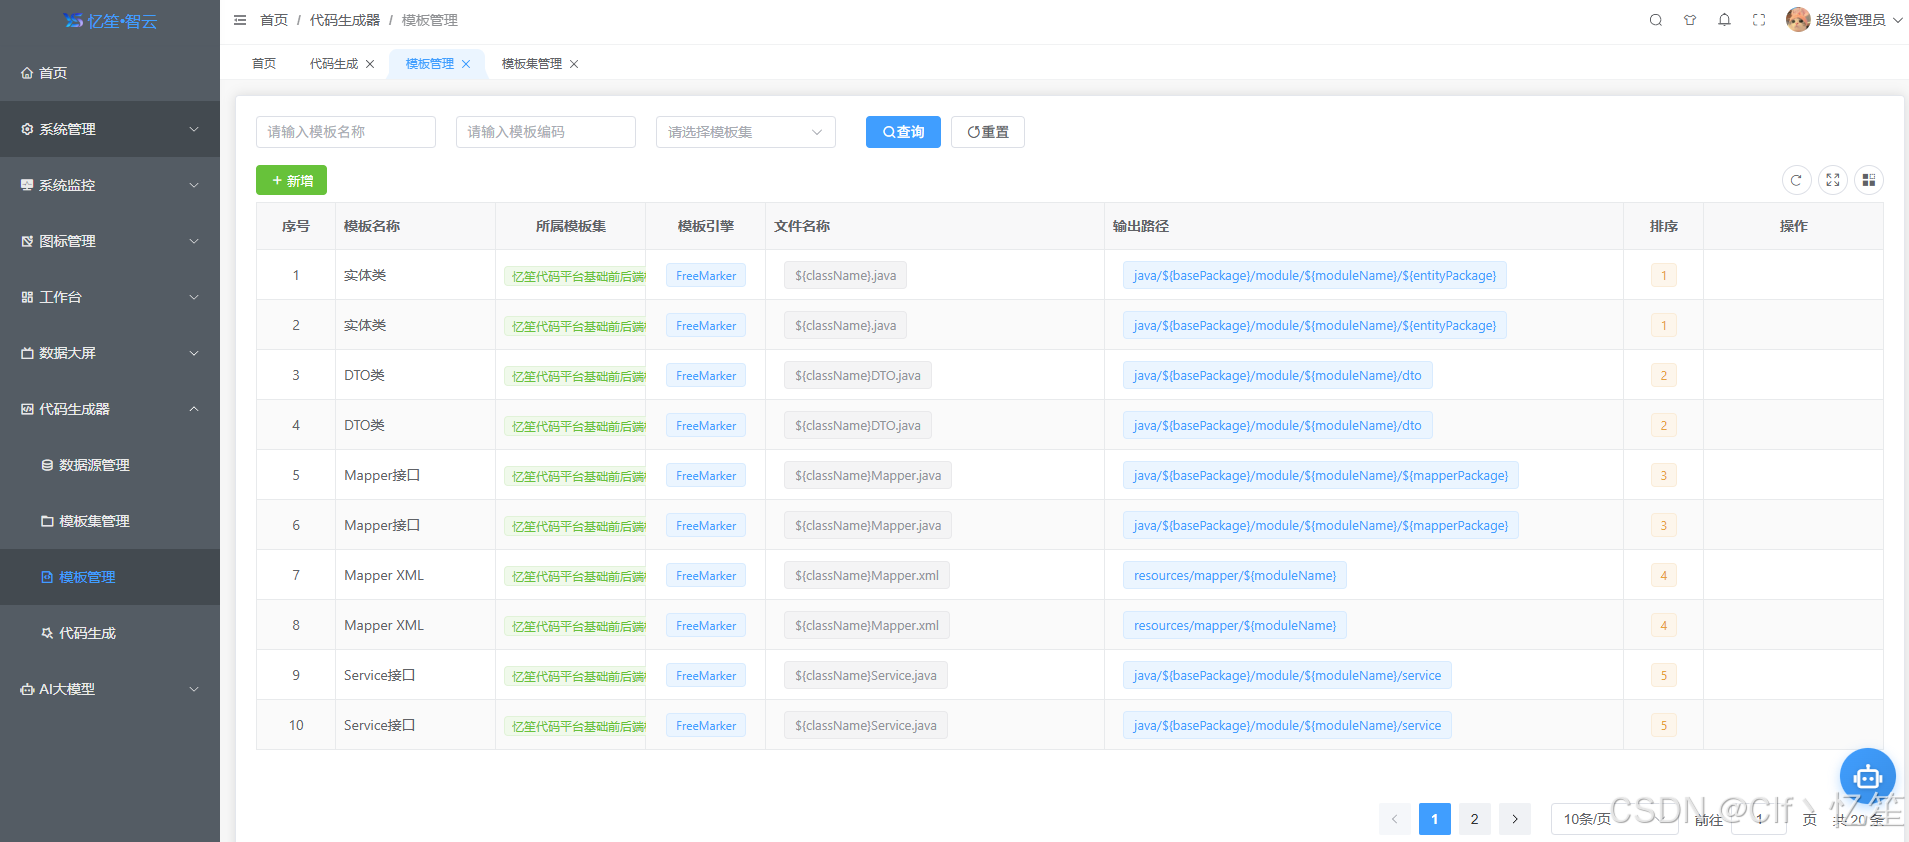
Task: Select the ${className}Service.java file name in row 9
Action: 866,675
